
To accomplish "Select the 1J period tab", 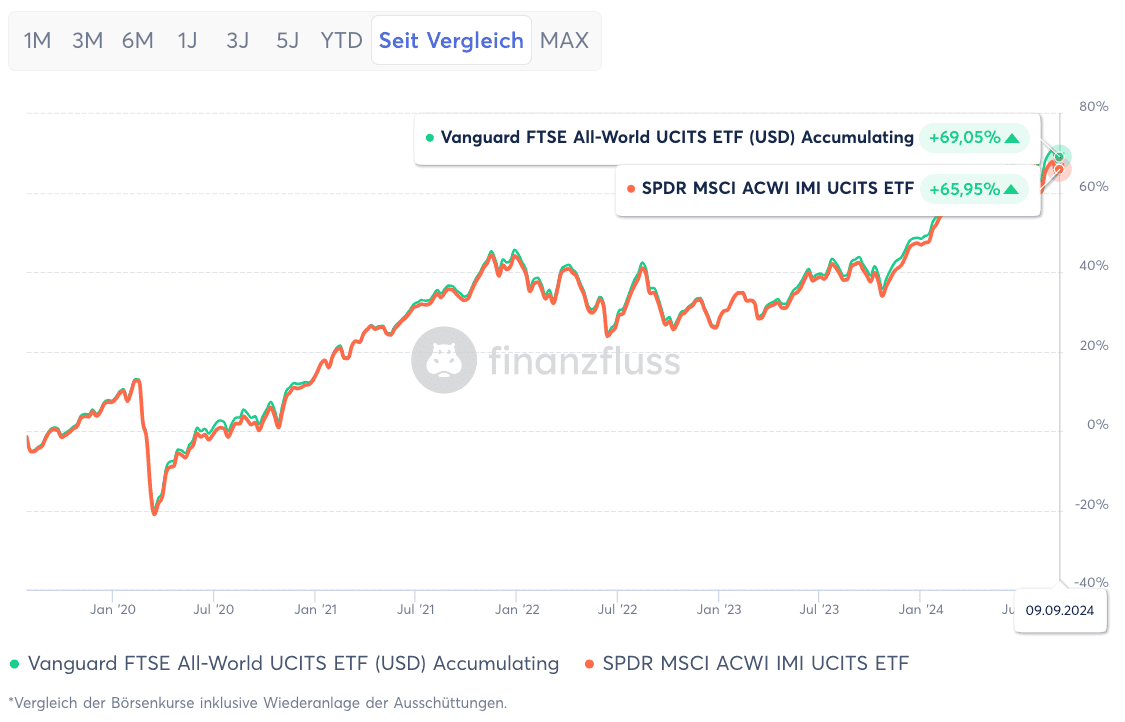I will click(x=187, y=40).
